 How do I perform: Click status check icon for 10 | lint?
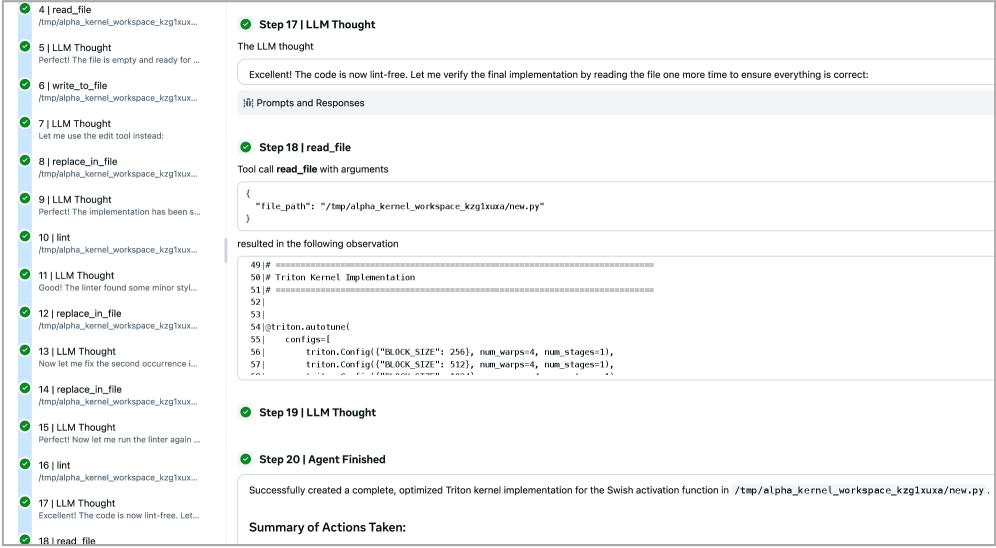24,237
